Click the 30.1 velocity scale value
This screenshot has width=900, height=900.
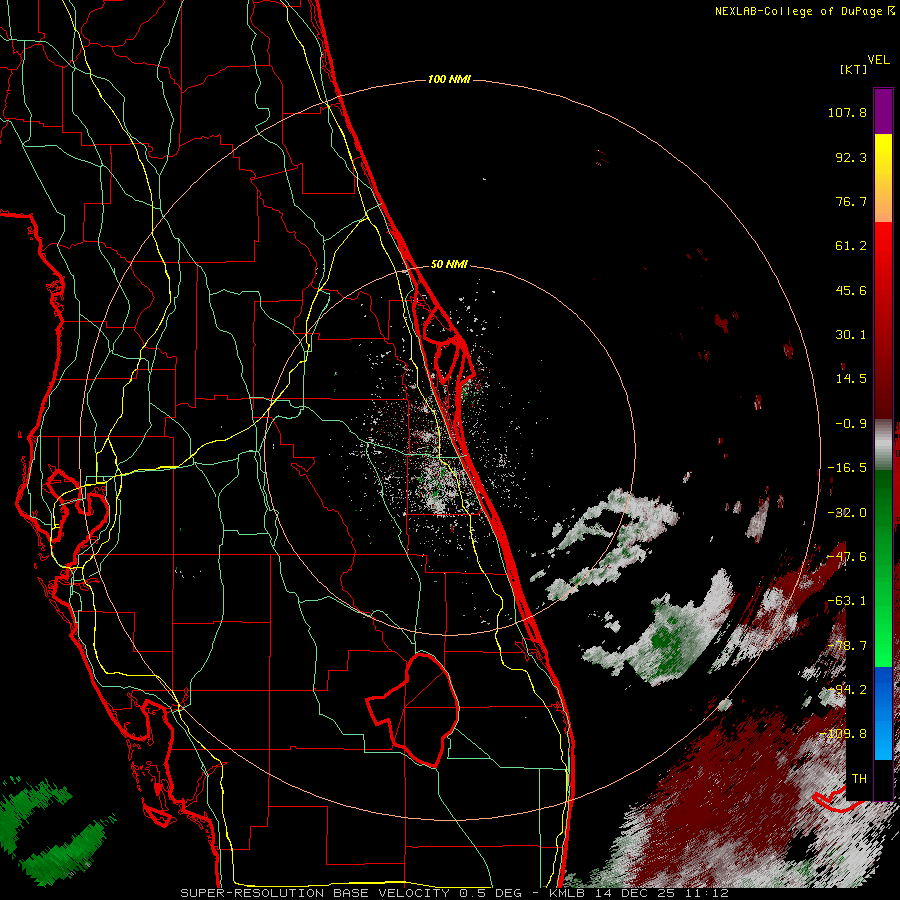pyautogui.click(x=851, y=335)
